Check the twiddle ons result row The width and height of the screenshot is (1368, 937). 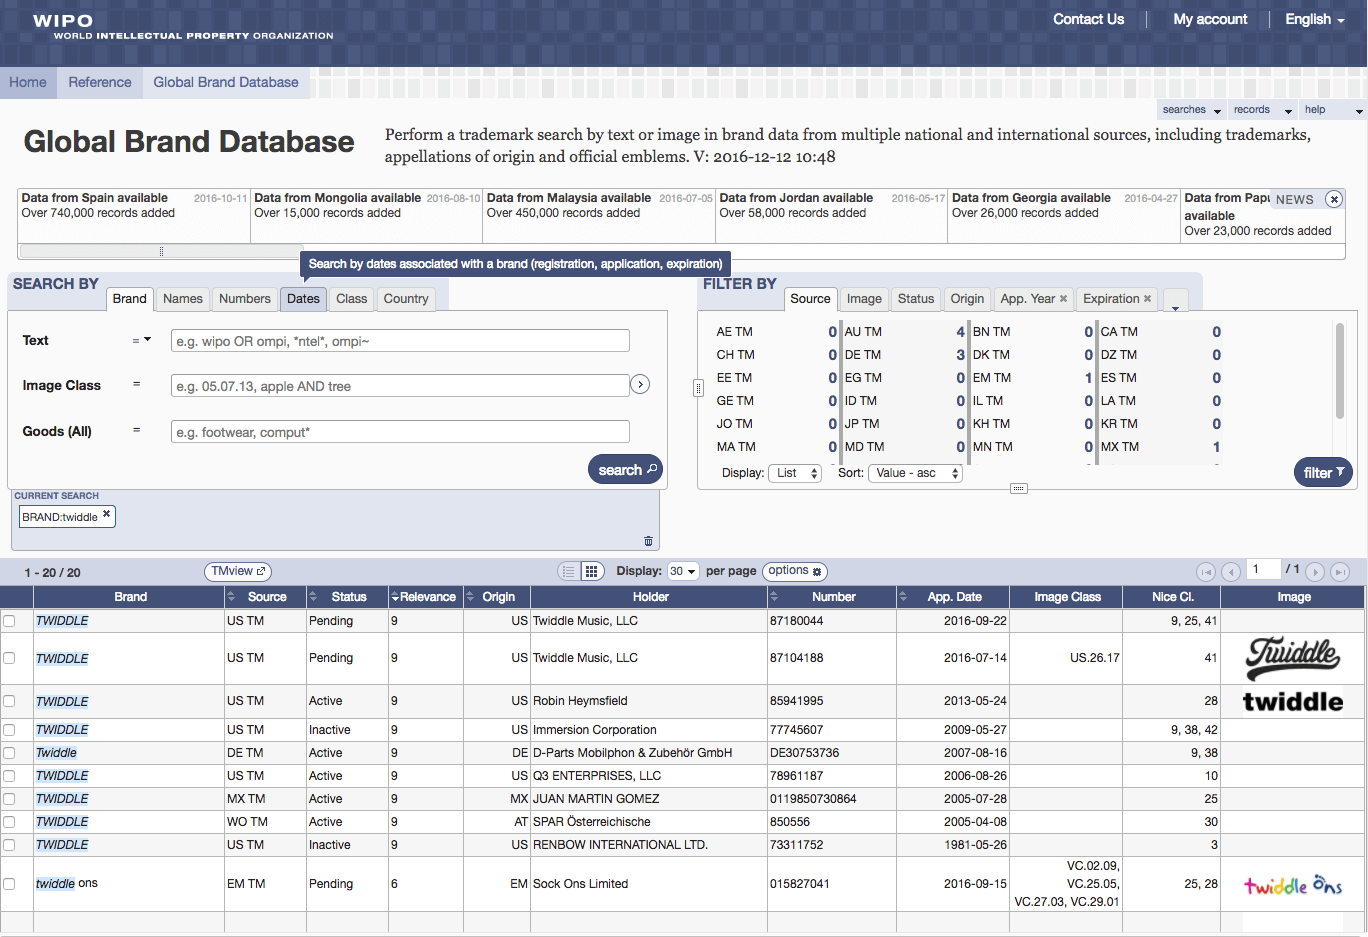click(9, 884)
